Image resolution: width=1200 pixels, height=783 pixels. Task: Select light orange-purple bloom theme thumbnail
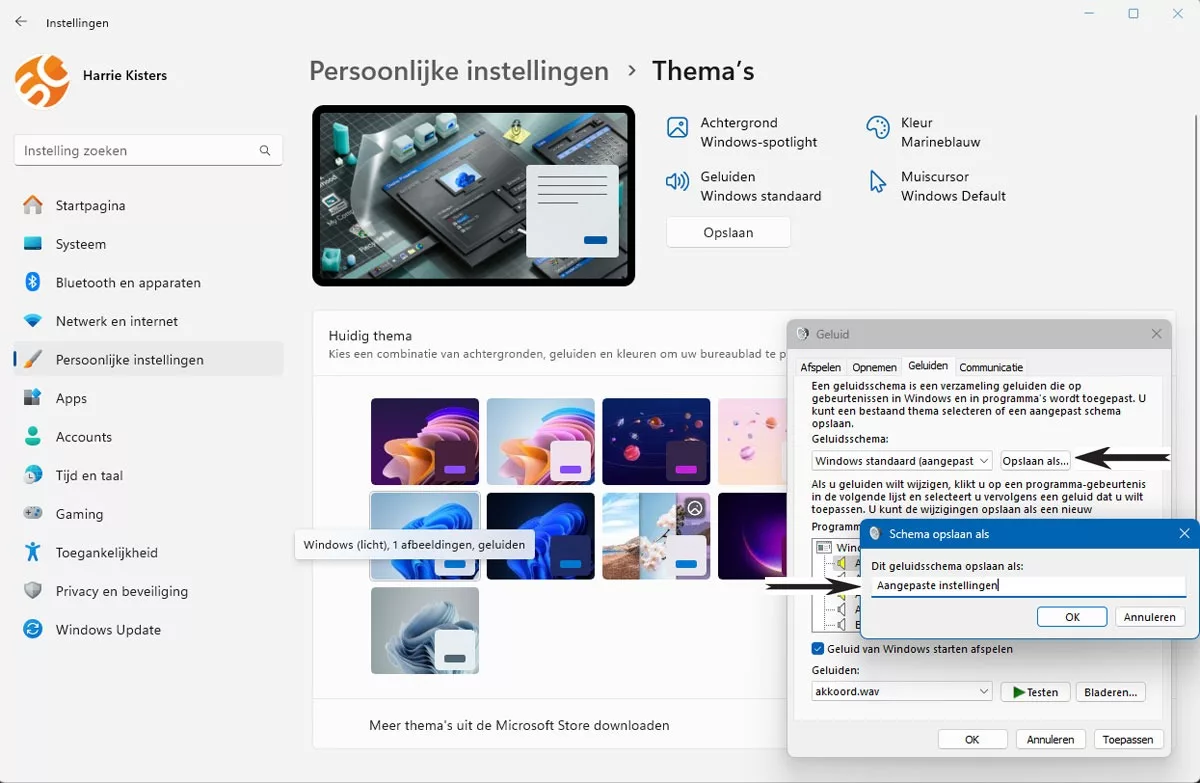pyautogui.click(x=541, y=442)
